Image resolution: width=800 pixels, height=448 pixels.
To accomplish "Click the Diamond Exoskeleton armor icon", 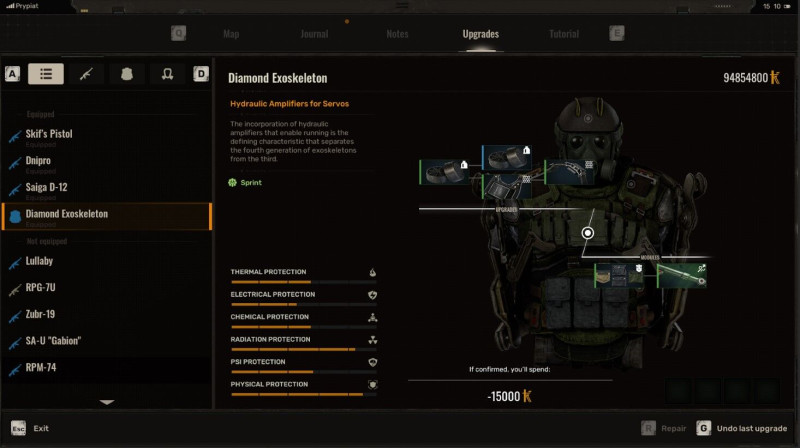I will pyautogui.click(x=15, y=216).
